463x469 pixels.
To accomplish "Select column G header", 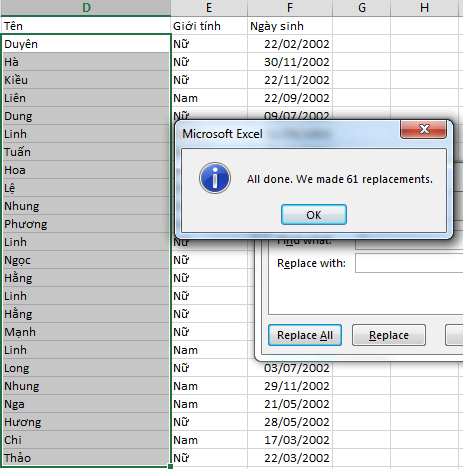I will click(362, 8).
